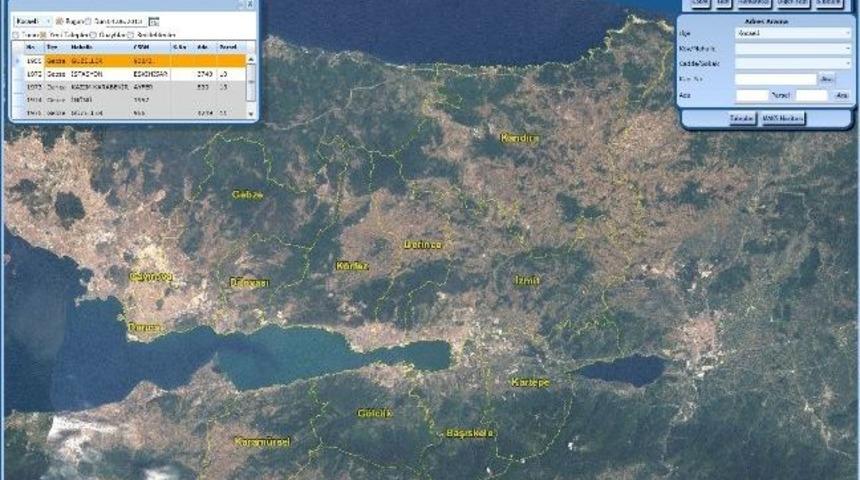Screen dimensions: 860x480
Task: Click the İzmit label on the map
Action: click(527, 280)
